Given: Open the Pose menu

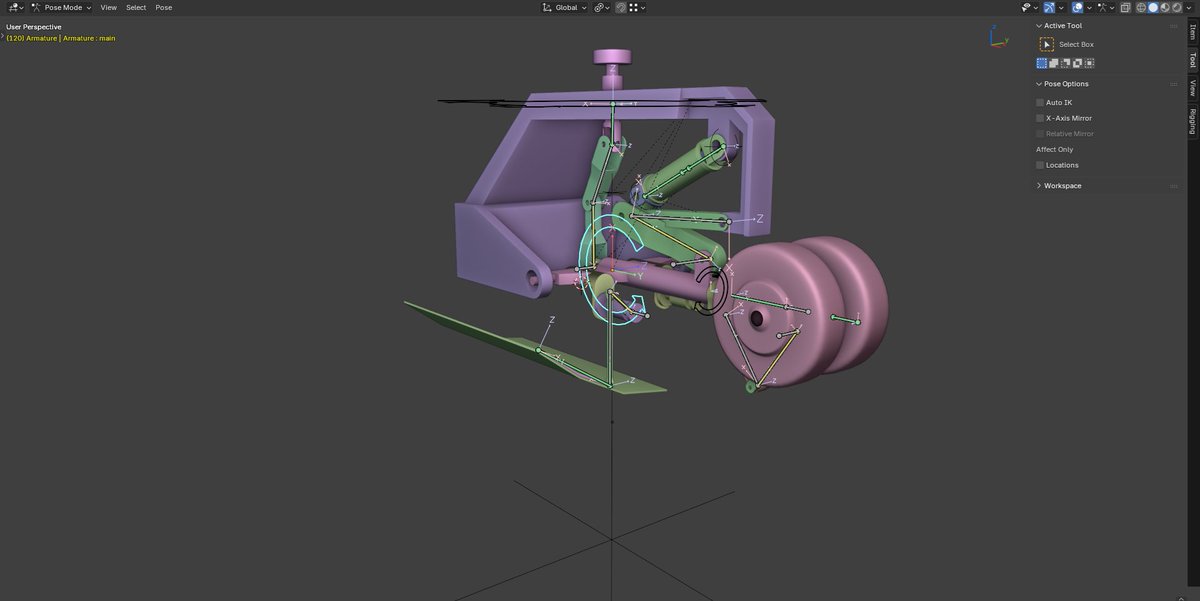Looking at the screenshot, I should click(163, 7).
